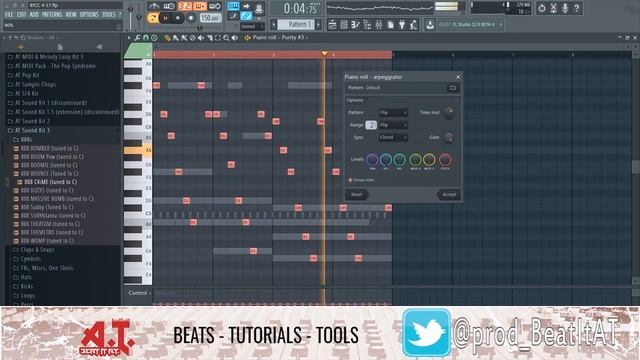Image resolution: width=640 pixels, height=360 pixels.
Task: Pause playback with the pause button
Action: pos(165,18)
